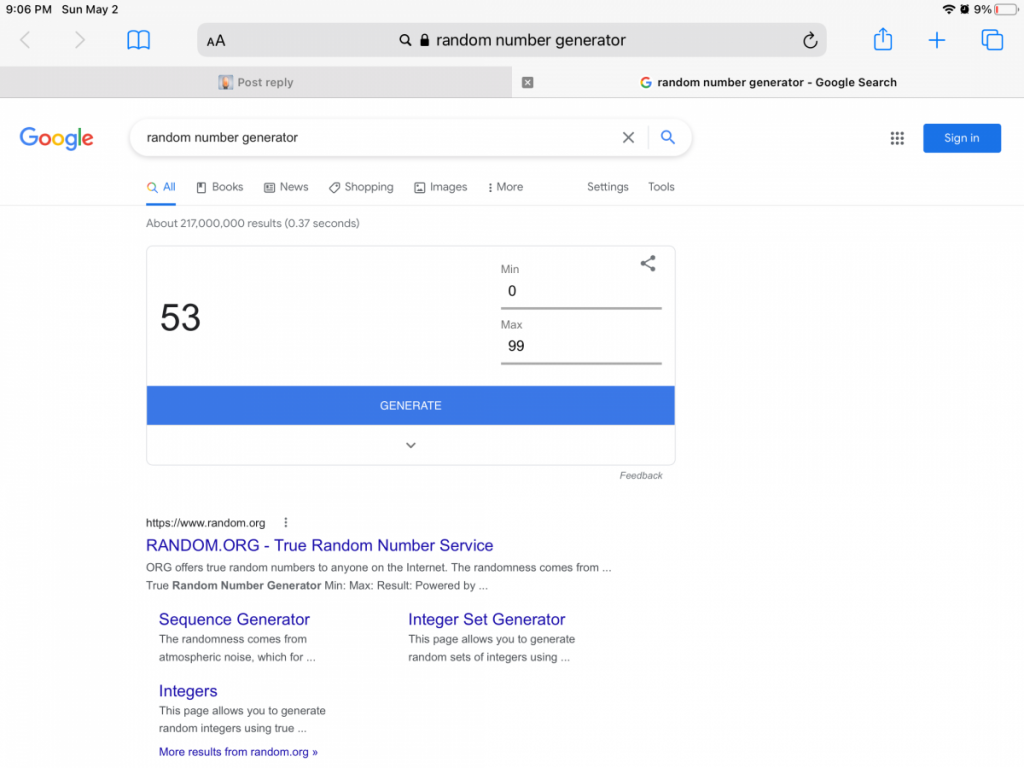Open Google apps grid icon
1024x768 pixels.
[897, 138]
